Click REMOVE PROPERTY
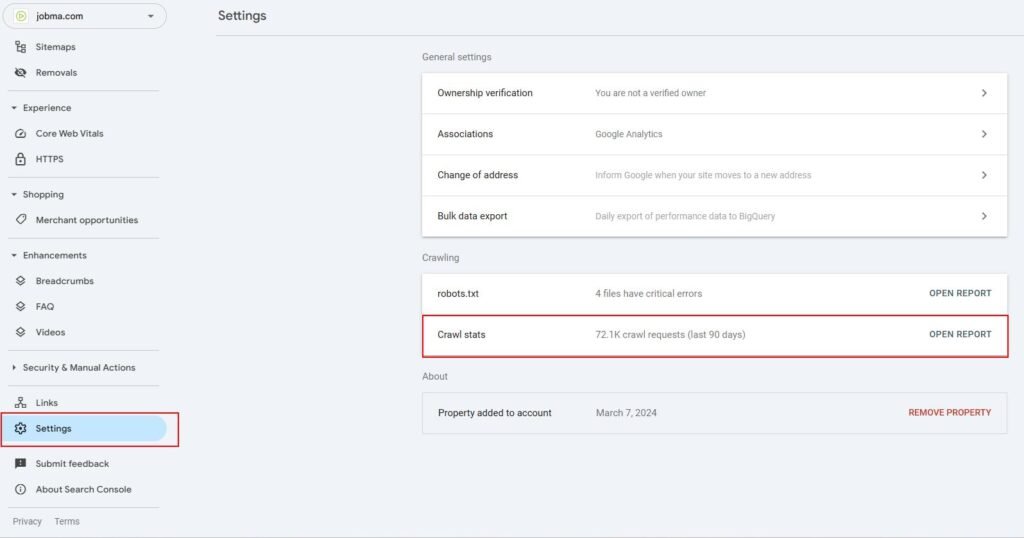The width and height of the screenshot is (1024, 538). pyautogui.click(x=950, y=413)
